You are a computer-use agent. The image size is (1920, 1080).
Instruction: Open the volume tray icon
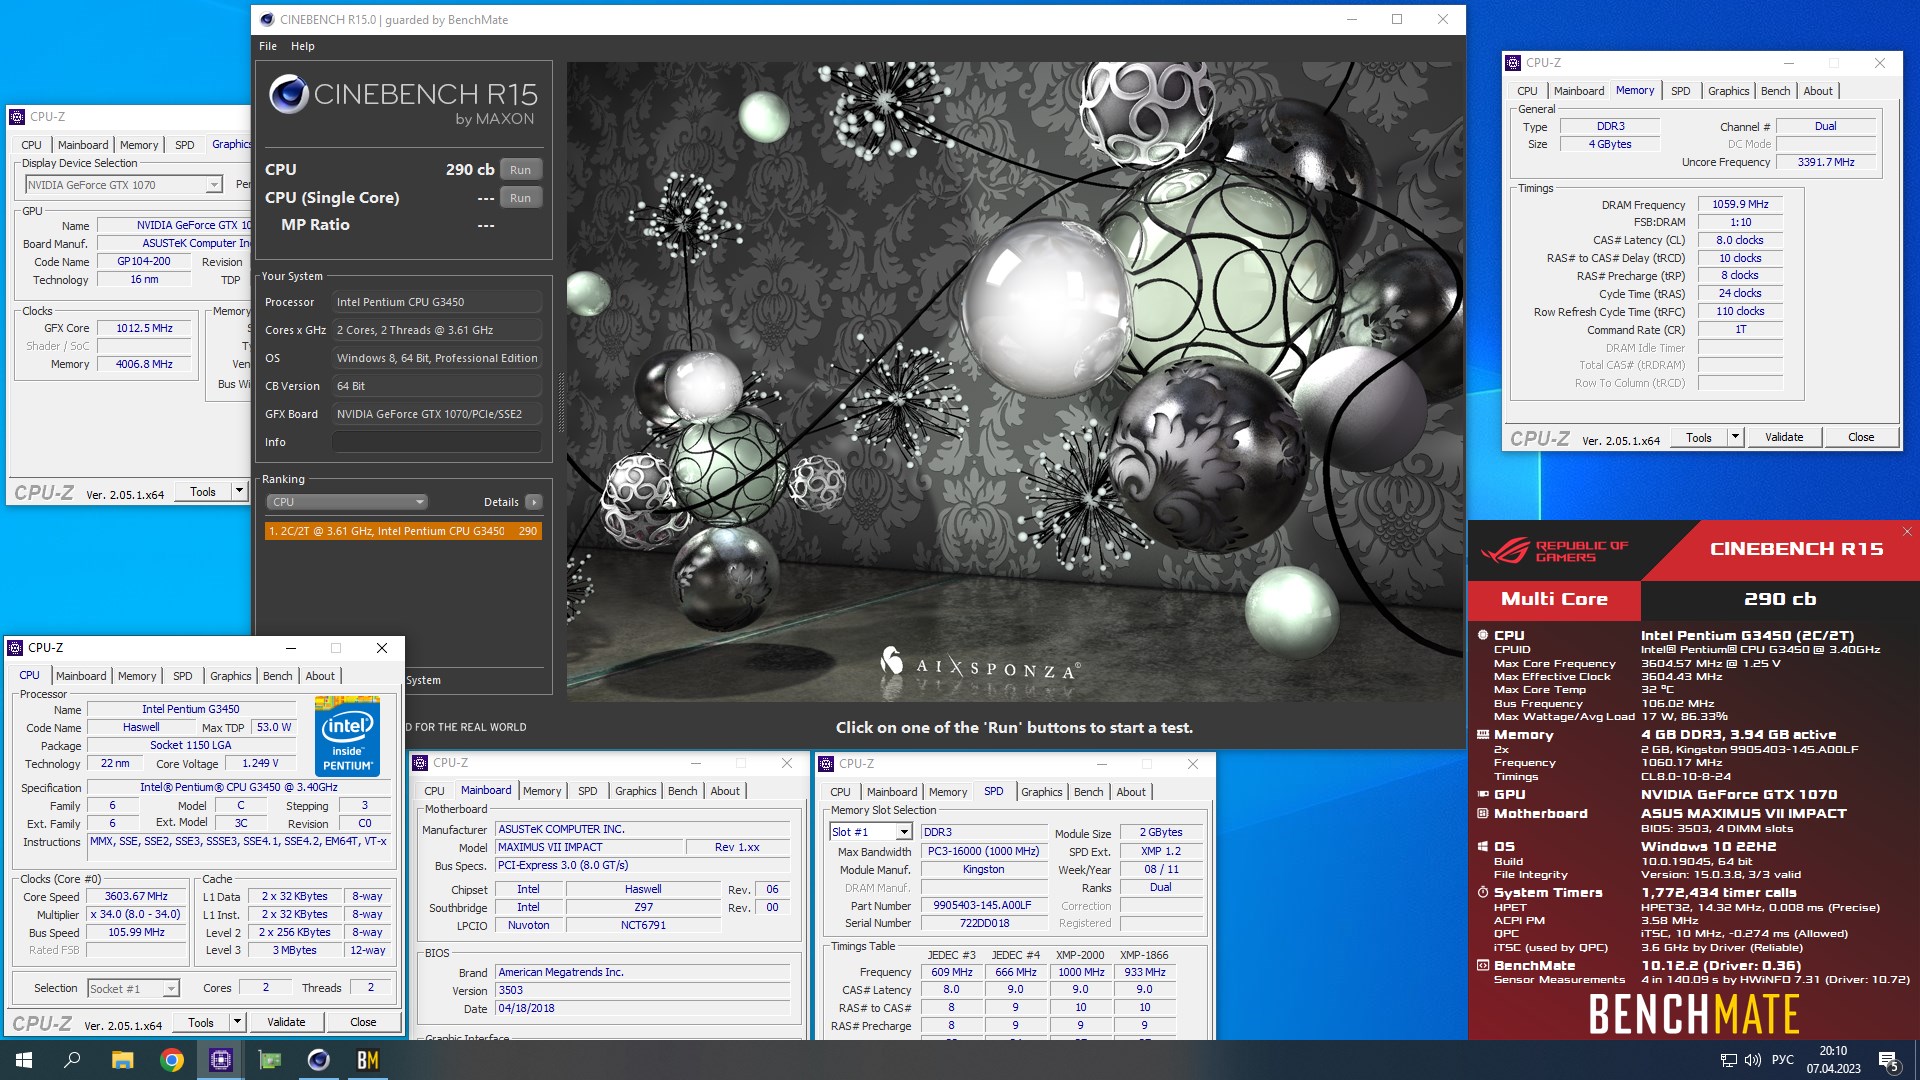1752,1060
